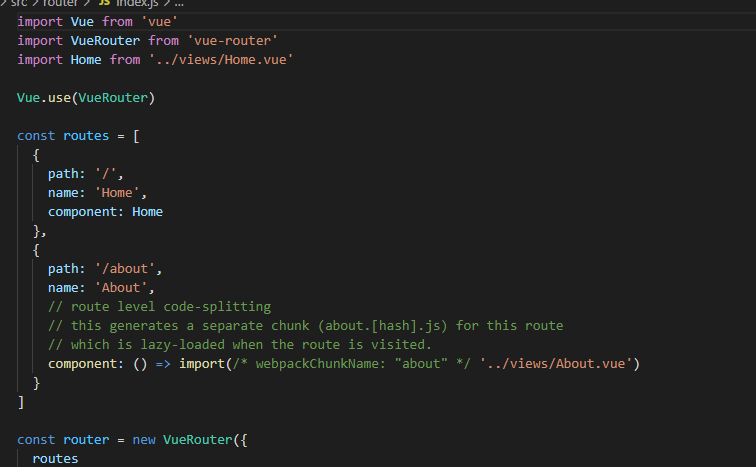Place cursor on Vue.use(VueRouter) line
756x467 pixels.
[86, 98]
